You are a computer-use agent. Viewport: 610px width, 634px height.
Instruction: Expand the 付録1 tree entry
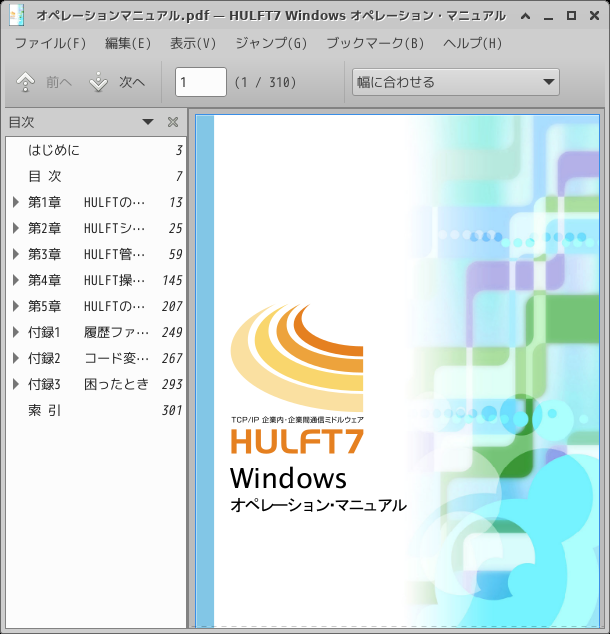tap(16, 332)
